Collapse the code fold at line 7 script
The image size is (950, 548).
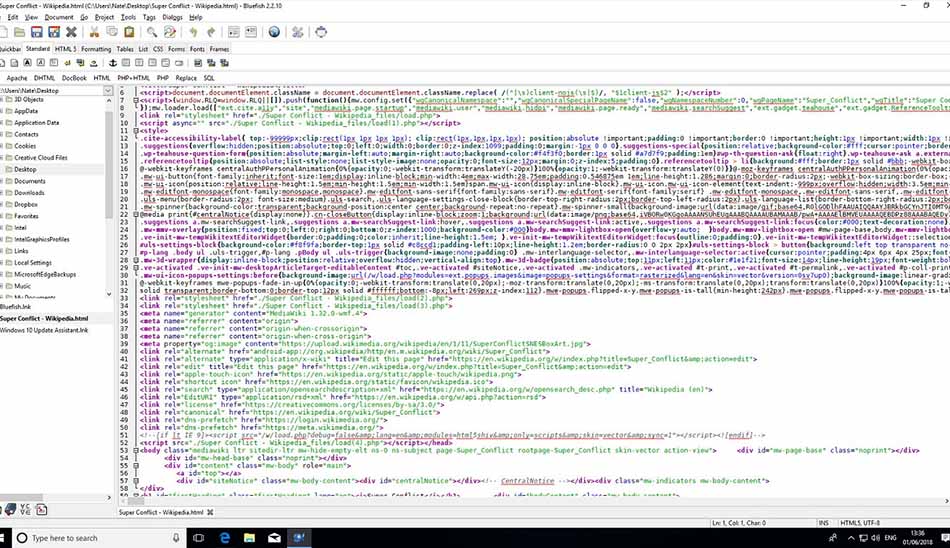click(136, 100)
